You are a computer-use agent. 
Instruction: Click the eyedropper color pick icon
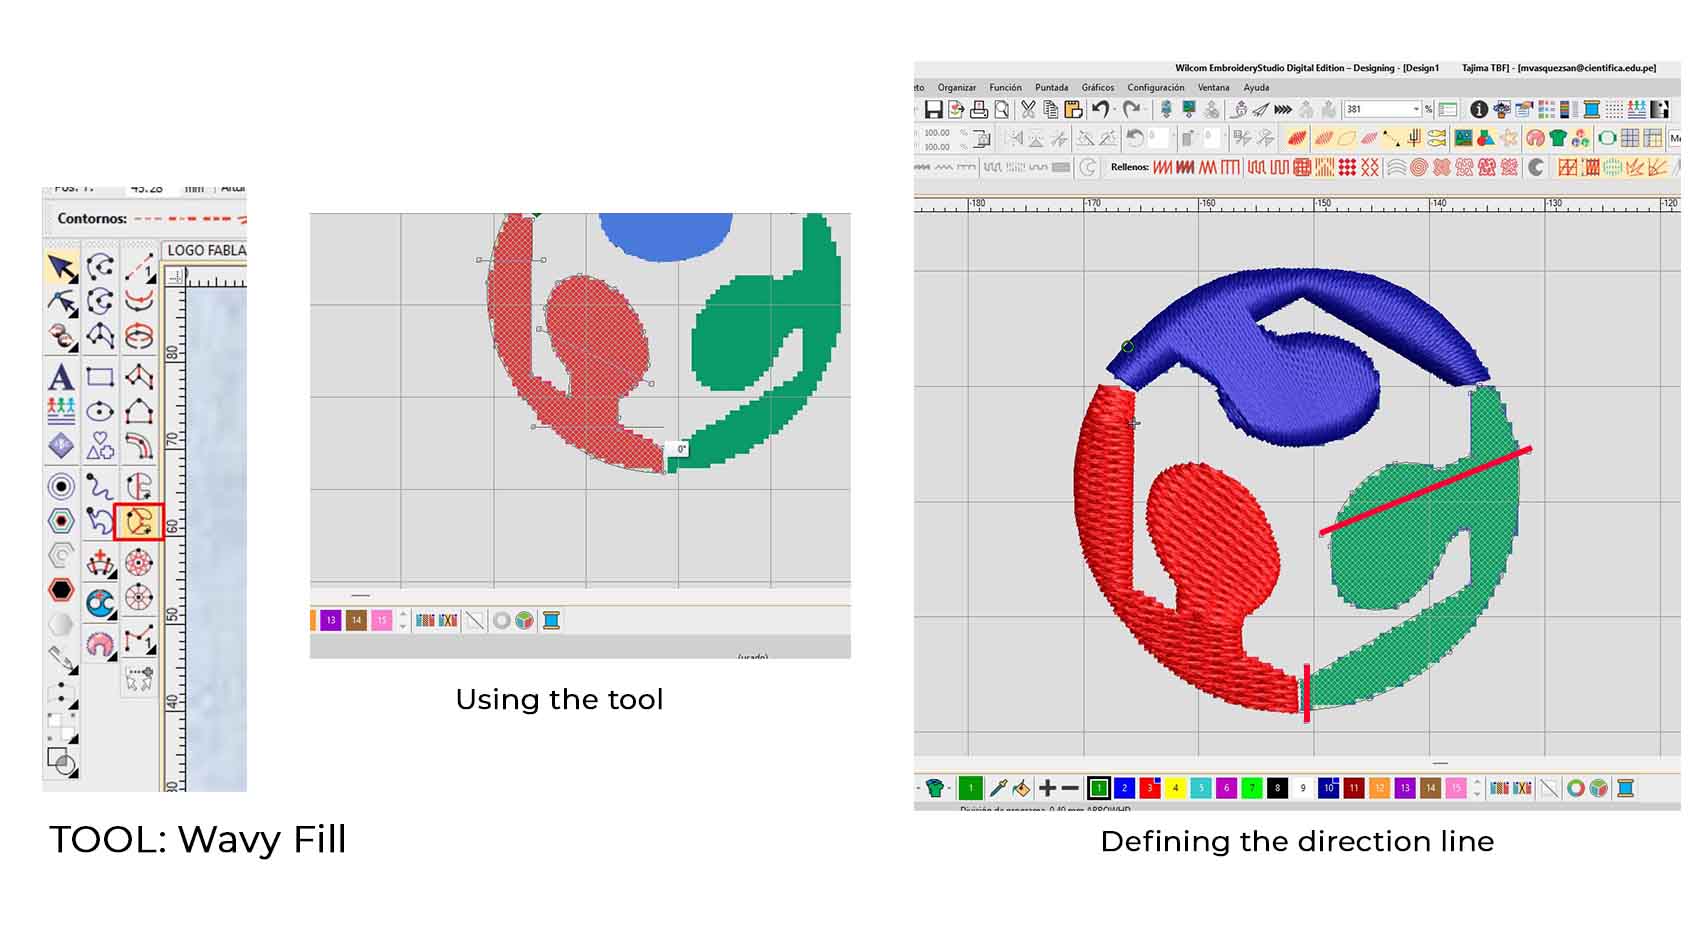click(997, 788)
